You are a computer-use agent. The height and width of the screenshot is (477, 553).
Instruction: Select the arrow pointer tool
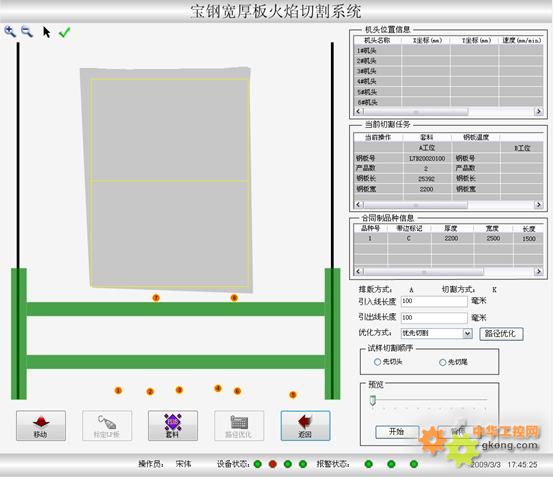[47, 32]
